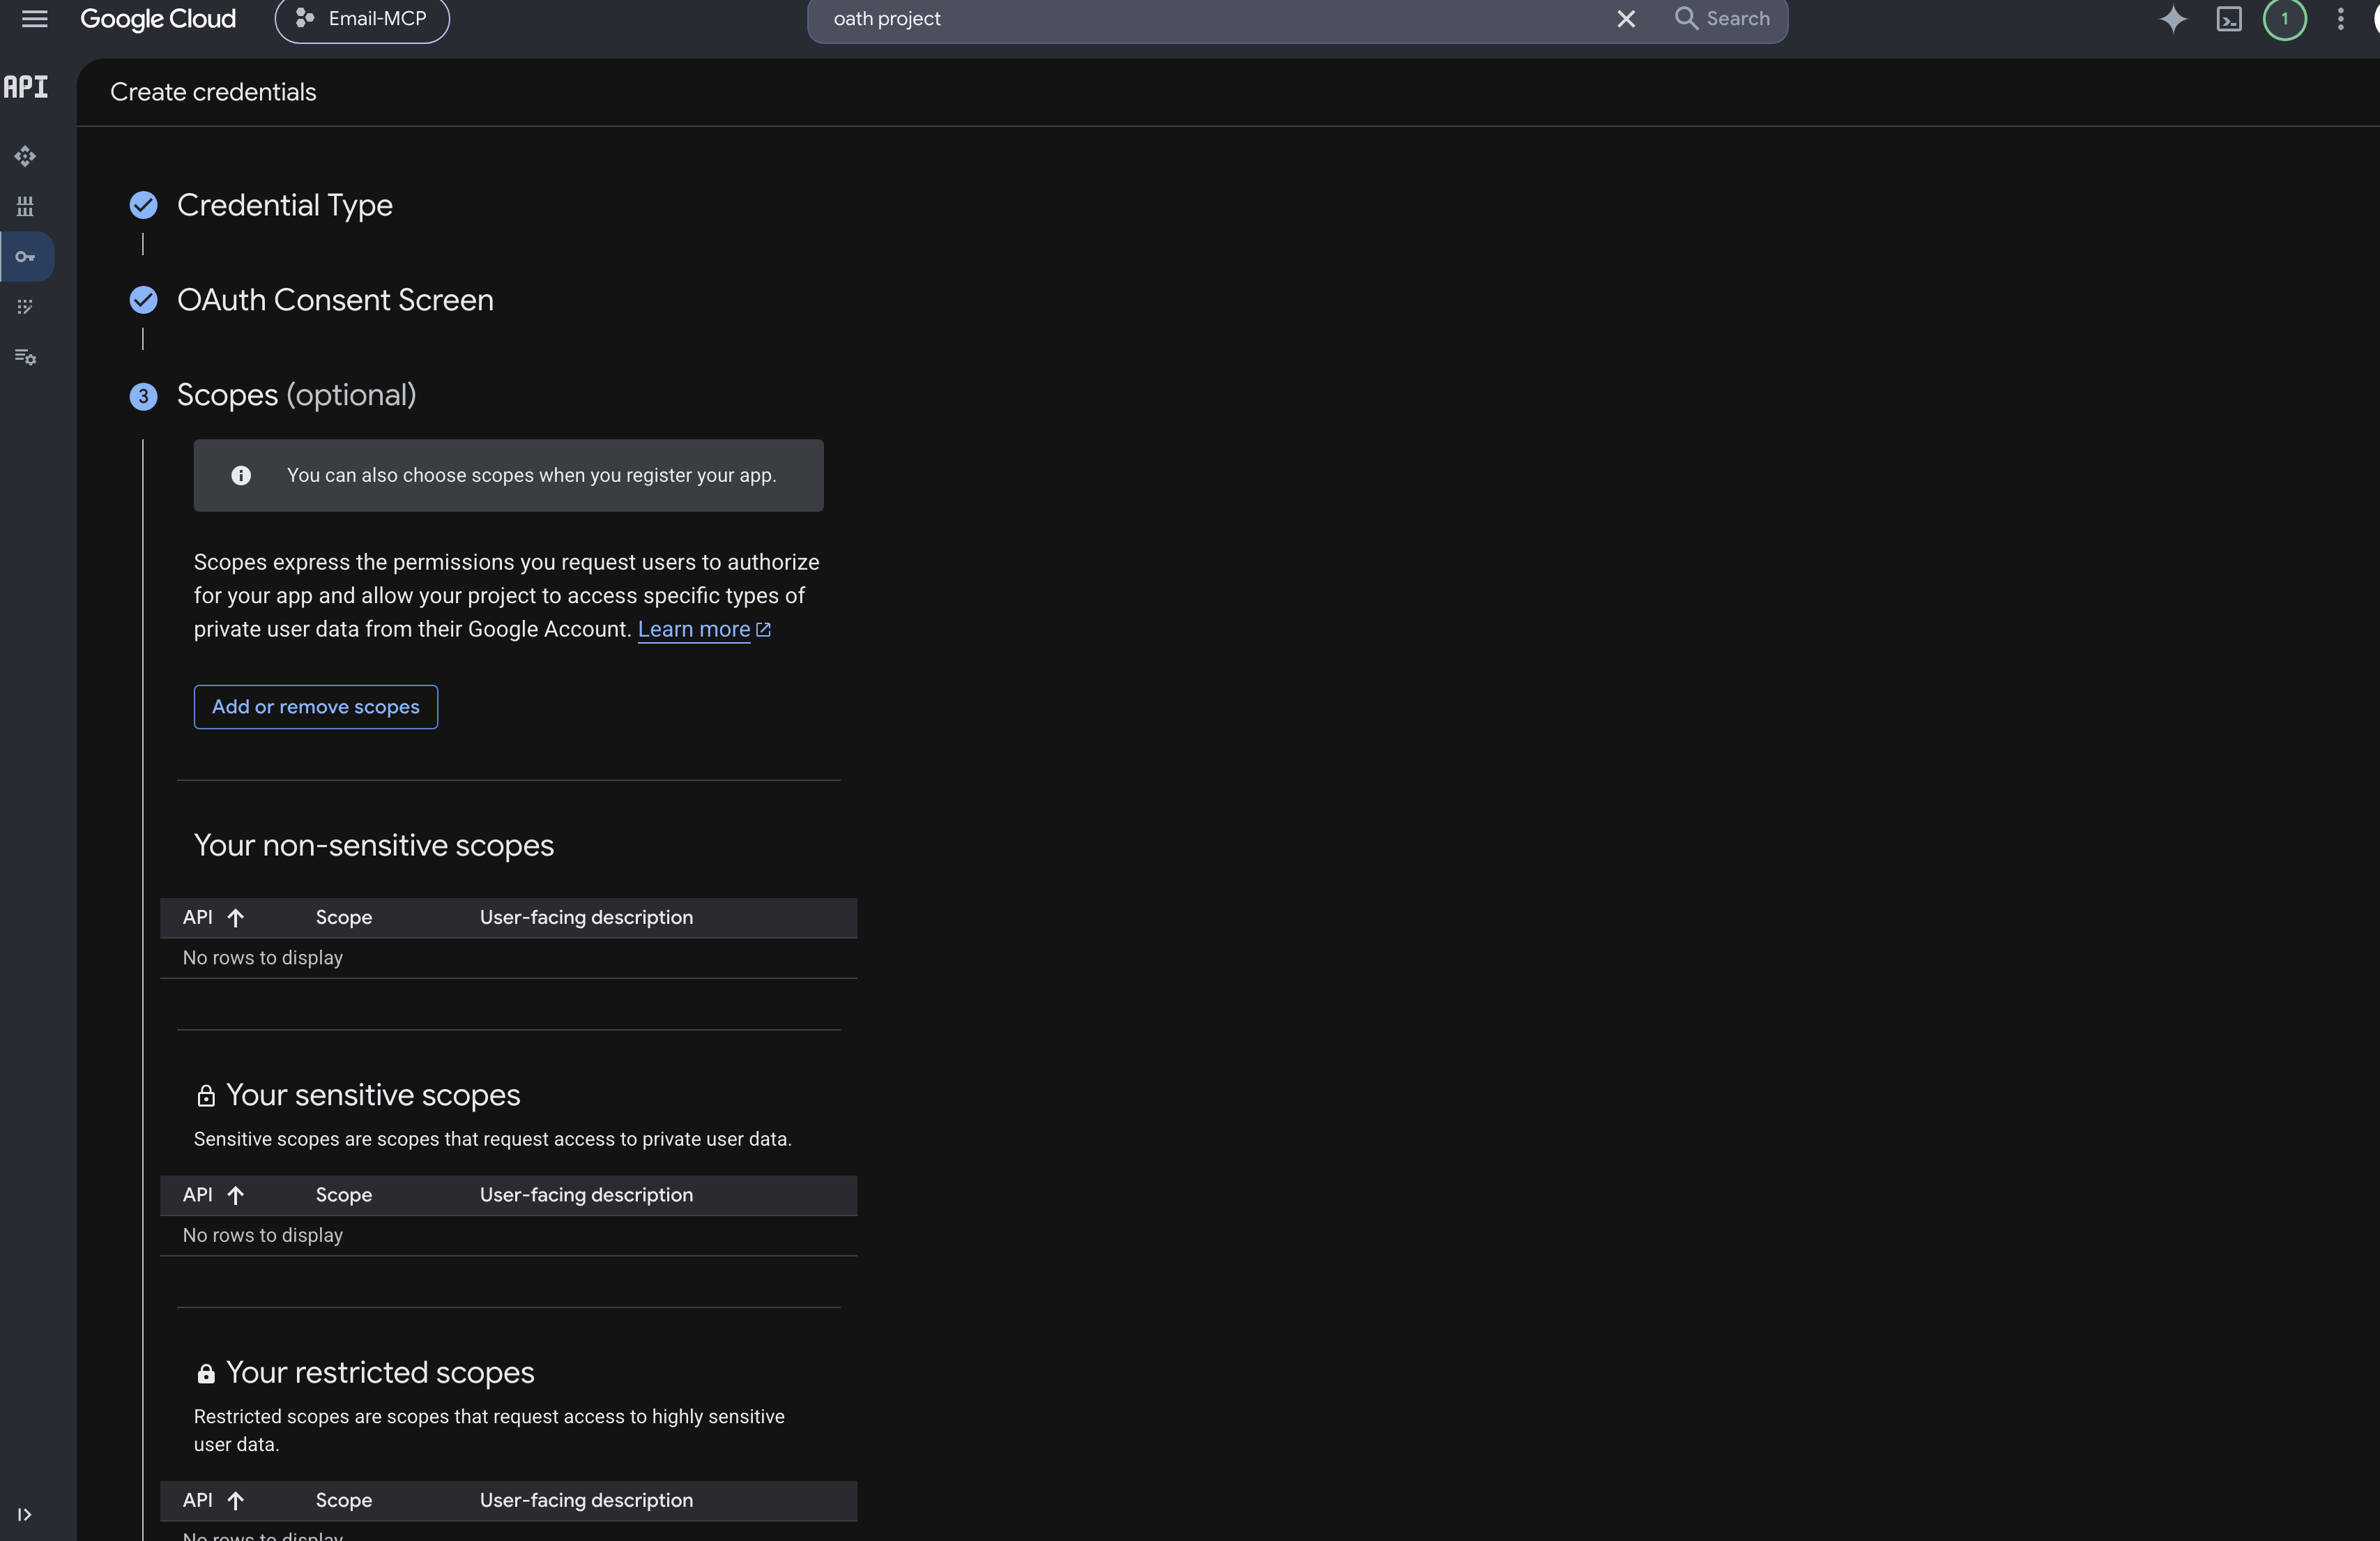
Task: Open the three-dot more options menu
Action: click(2340, 19)
